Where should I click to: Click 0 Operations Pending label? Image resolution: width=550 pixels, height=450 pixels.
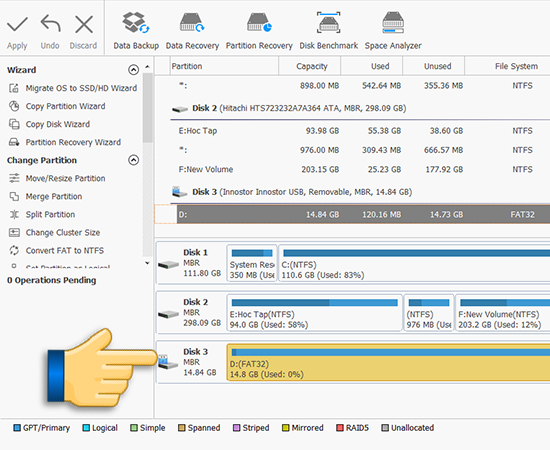click(52, 280)
